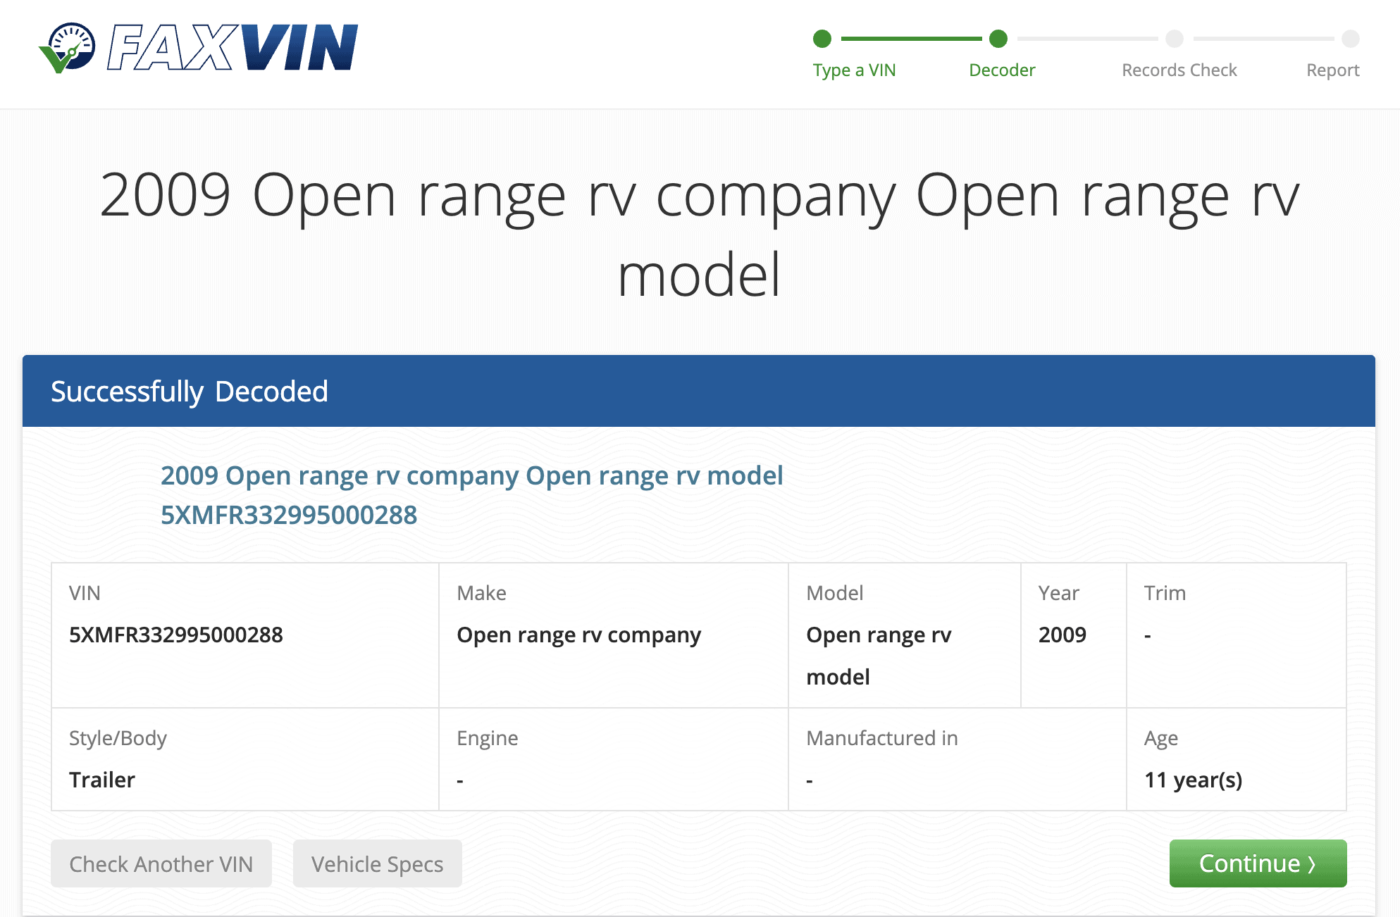The image size is (1400, 917).
Task: Go to the 'Type a VIN' step label
Action: pyautogui.click(x=854, y=70)
